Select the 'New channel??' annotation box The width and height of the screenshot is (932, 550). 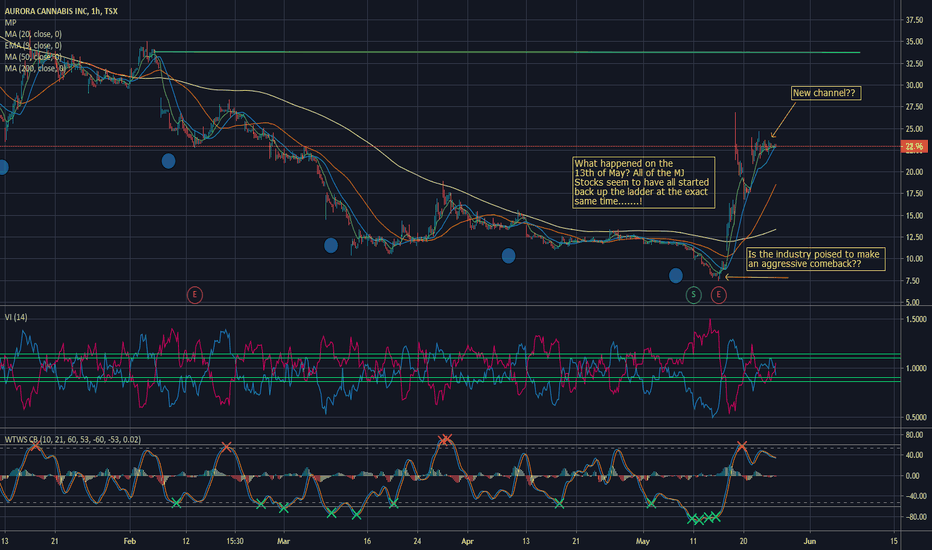(826, 93)
